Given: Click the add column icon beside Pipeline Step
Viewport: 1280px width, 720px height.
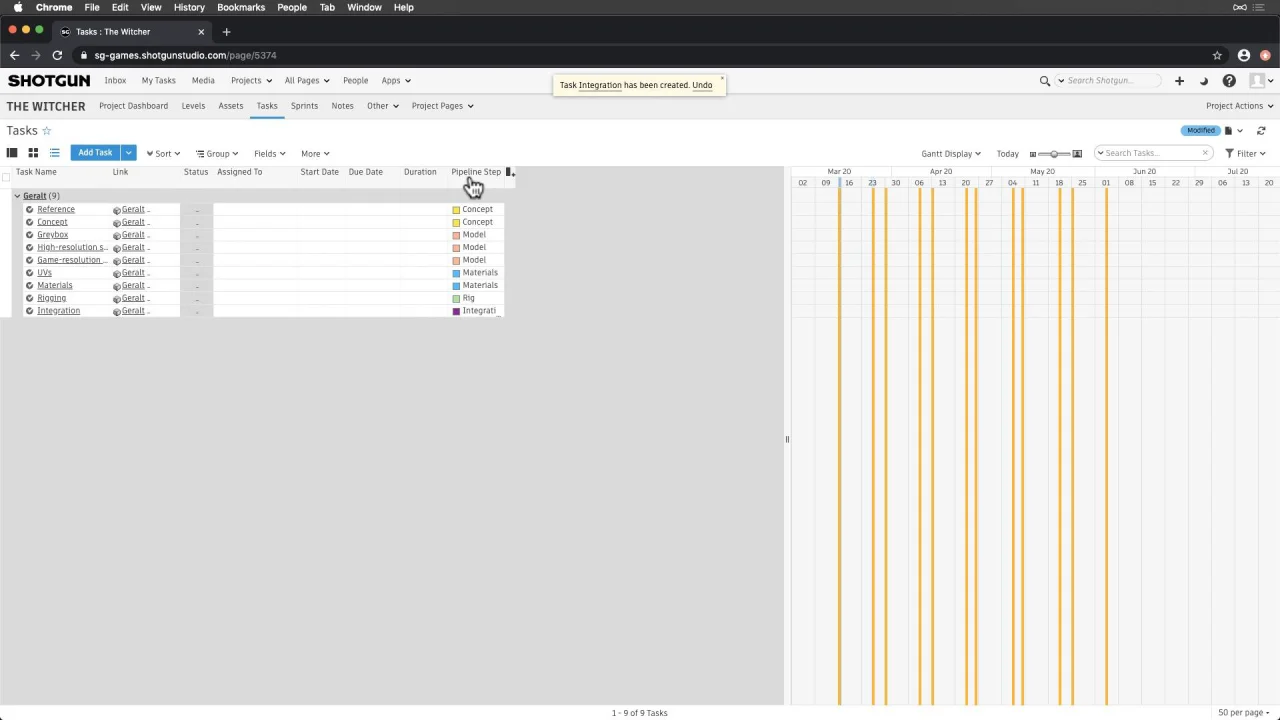Looking at the screenshot, I should pyautogui.click(x=510, y=172).
